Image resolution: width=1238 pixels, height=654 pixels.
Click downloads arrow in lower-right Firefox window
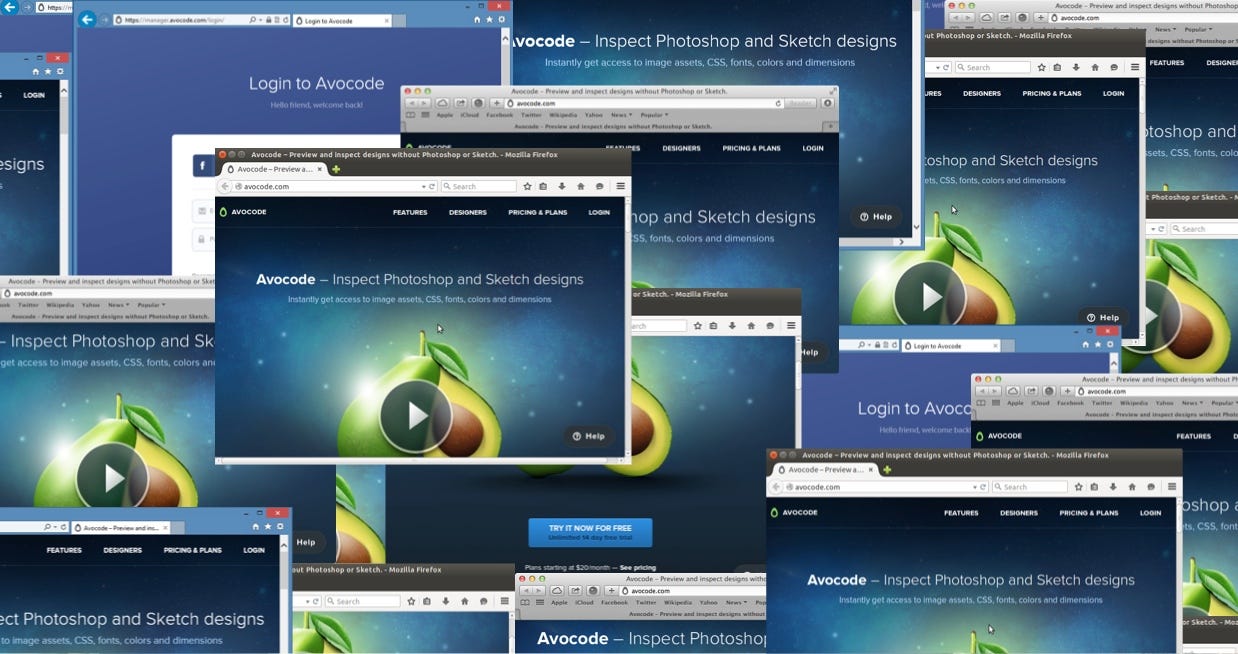pyautogui.click(x=1114, y=487)
